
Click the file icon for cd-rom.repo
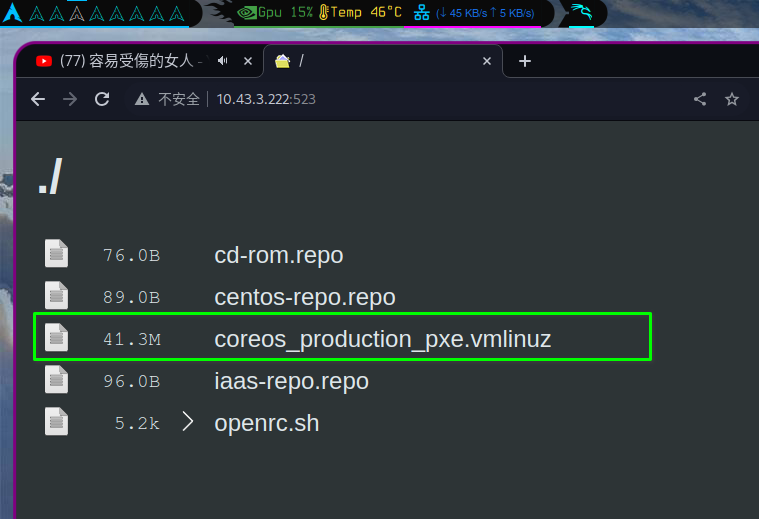coord(57,253)
